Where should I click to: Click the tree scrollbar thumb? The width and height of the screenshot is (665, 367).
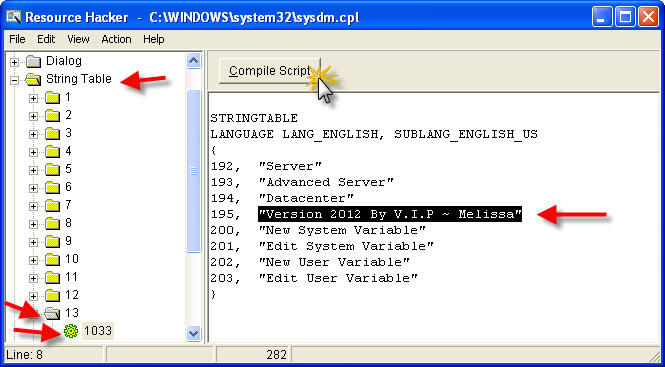pyautogui.click(x=193, y=171)
